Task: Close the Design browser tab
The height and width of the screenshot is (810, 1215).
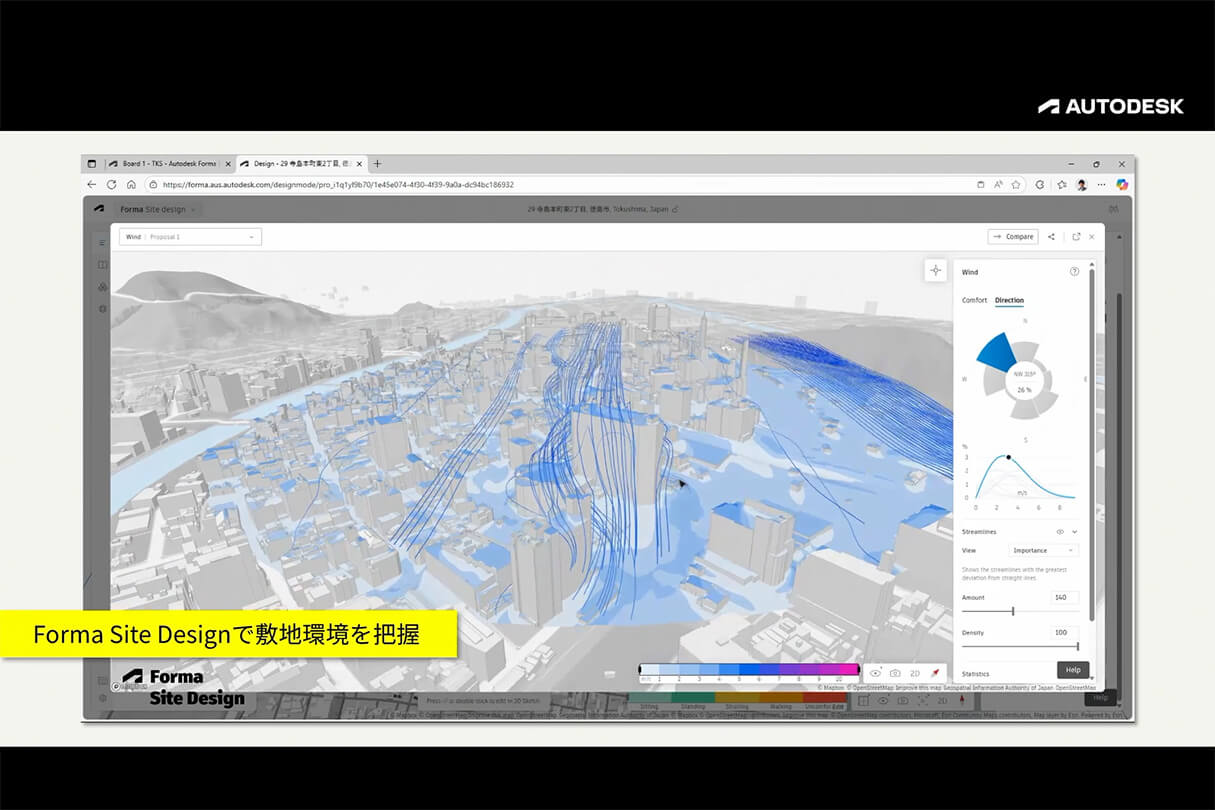Action: coord(360,163)
